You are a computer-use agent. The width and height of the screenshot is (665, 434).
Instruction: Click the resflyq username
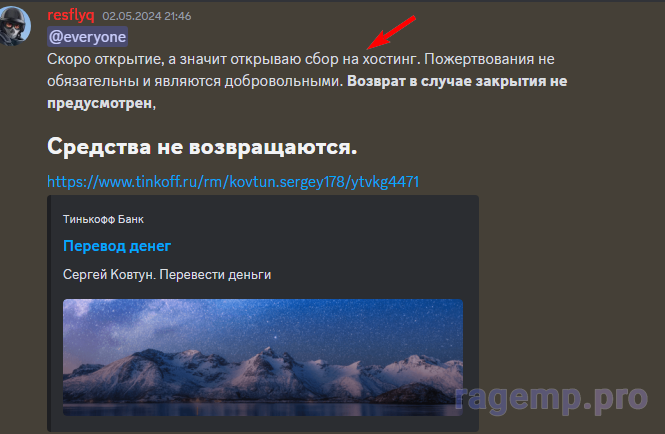(71, 15)
